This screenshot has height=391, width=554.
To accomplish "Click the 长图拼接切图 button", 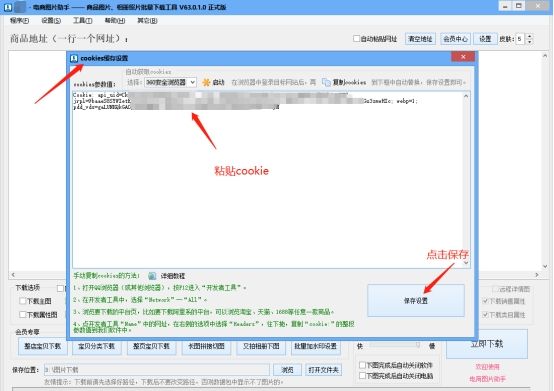I will (206, 346).
